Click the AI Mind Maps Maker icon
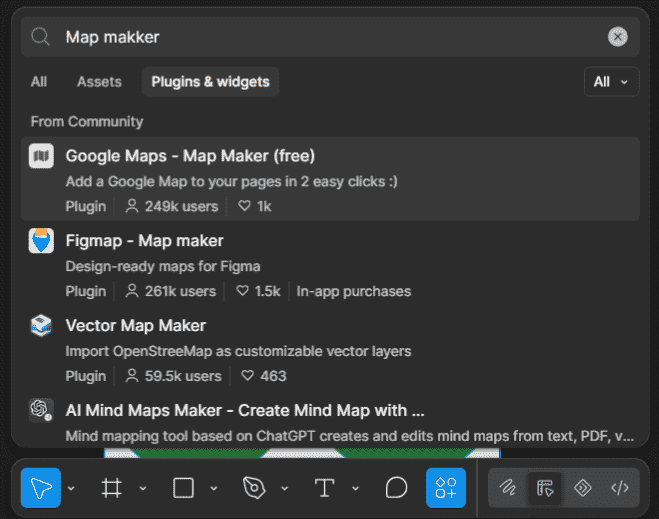This screenshot has width=659, height=519. [41, 410]
